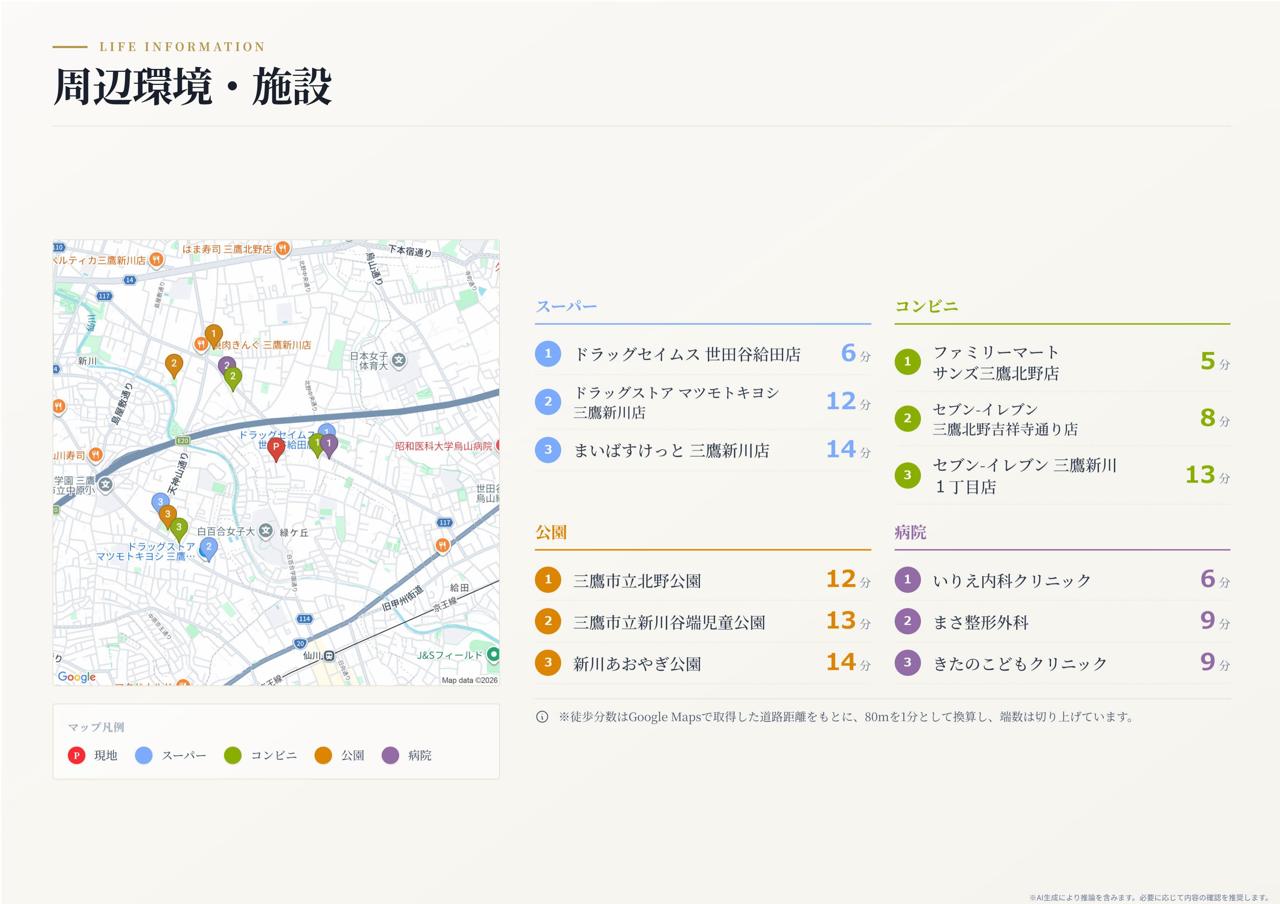Click the blue number 3 badge beside まいばすけっと
This screenshot has width=1280, height=904.
click(548, 450)
